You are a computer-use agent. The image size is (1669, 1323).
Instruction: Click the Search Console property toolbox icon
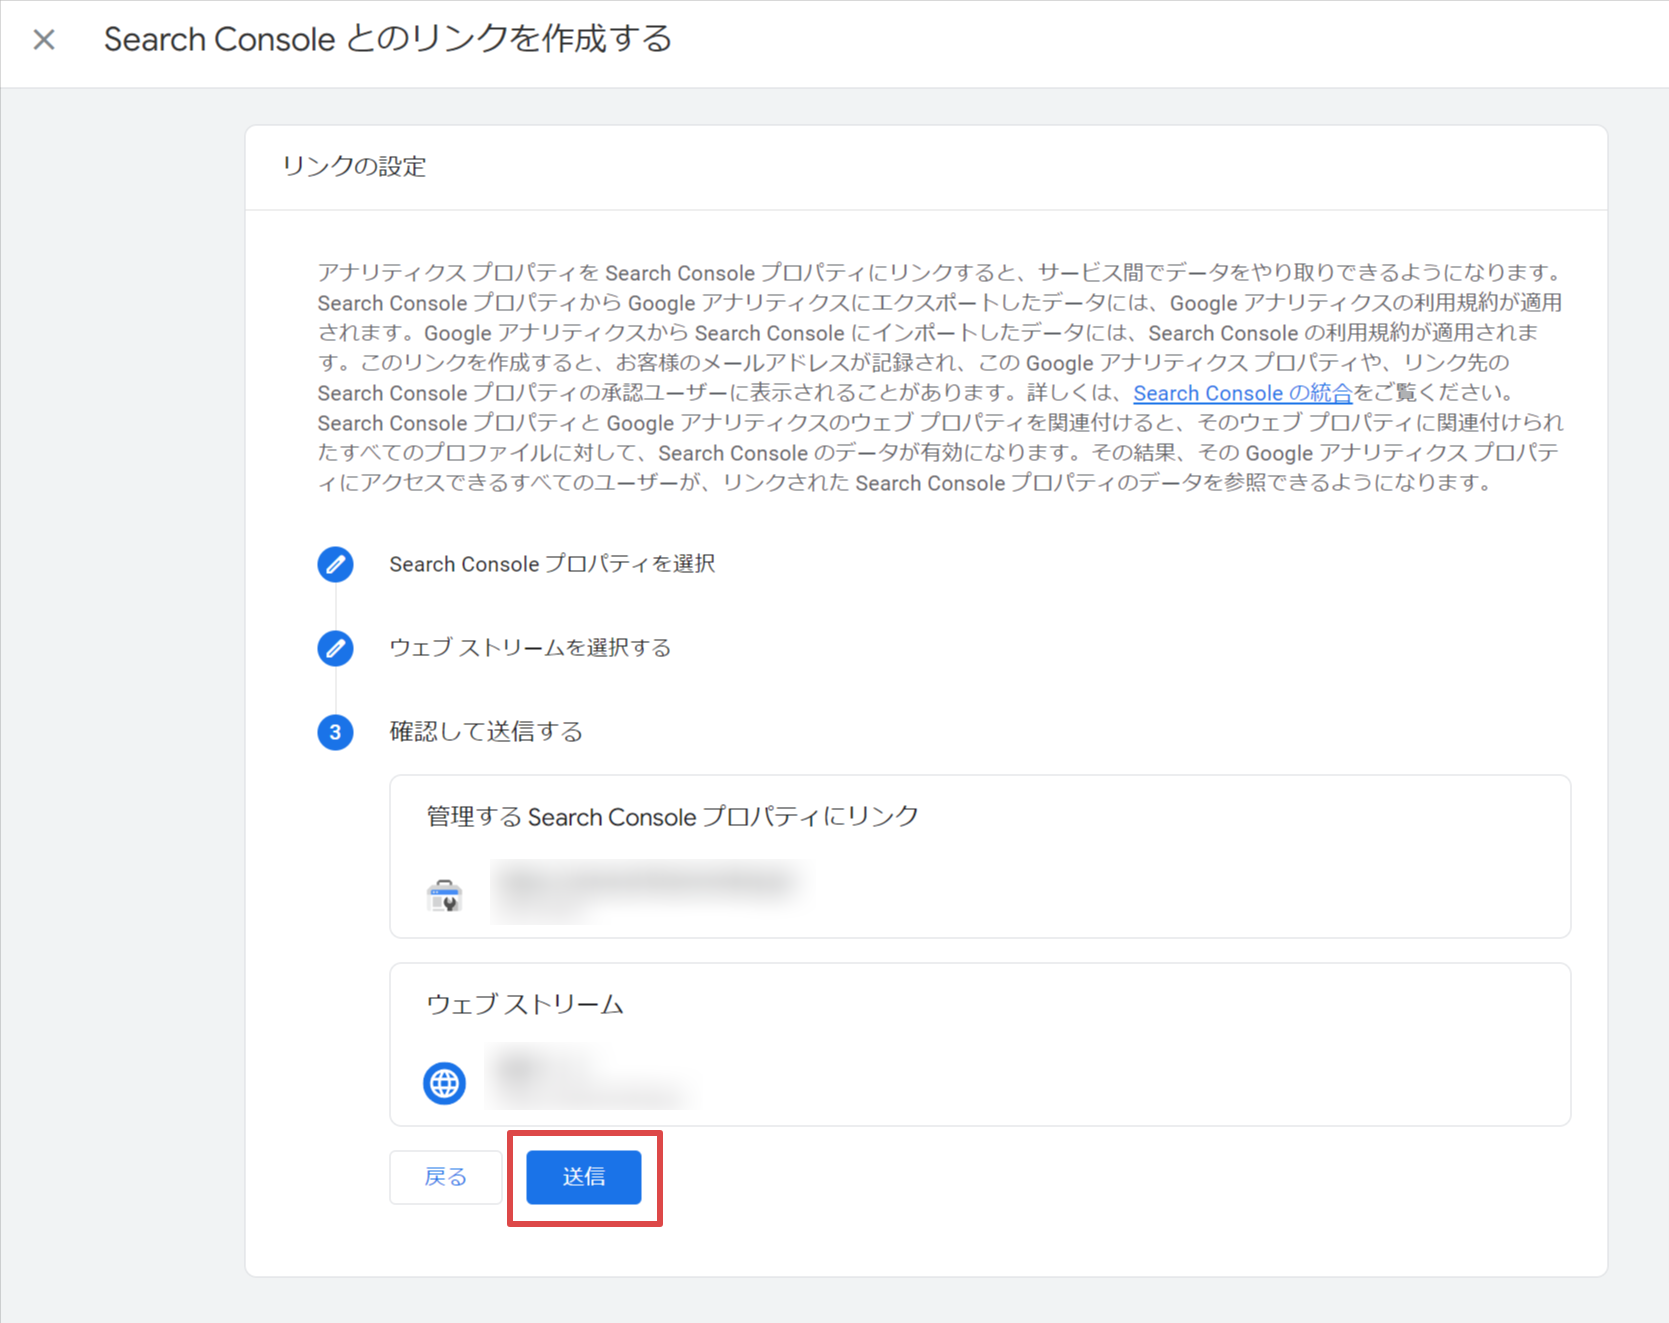click(445, 895)
